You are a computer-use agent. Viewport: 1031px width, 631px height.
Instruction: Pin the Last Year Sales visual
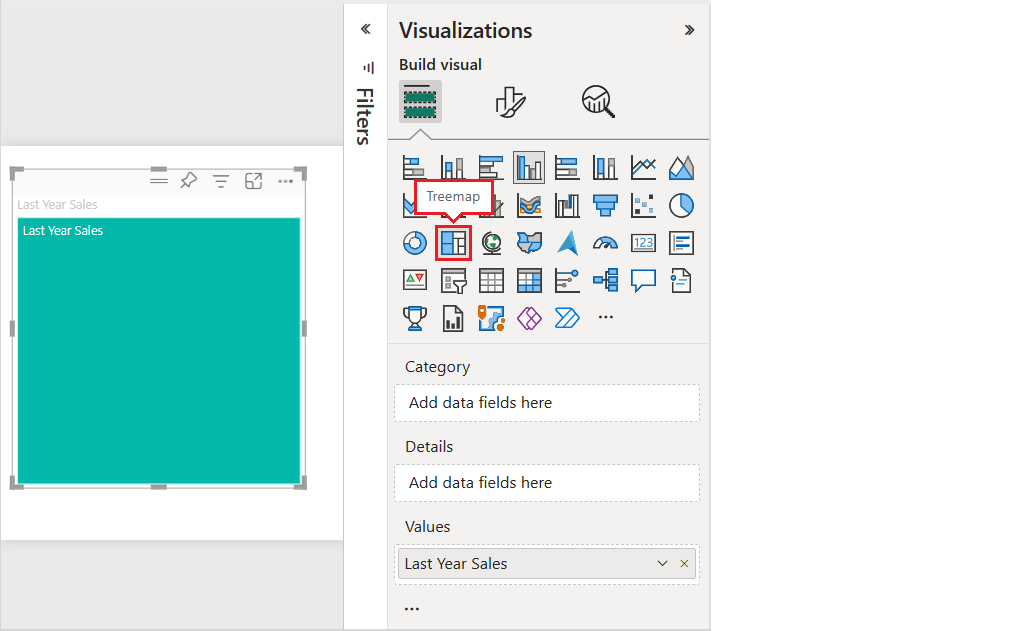[188, 179]
